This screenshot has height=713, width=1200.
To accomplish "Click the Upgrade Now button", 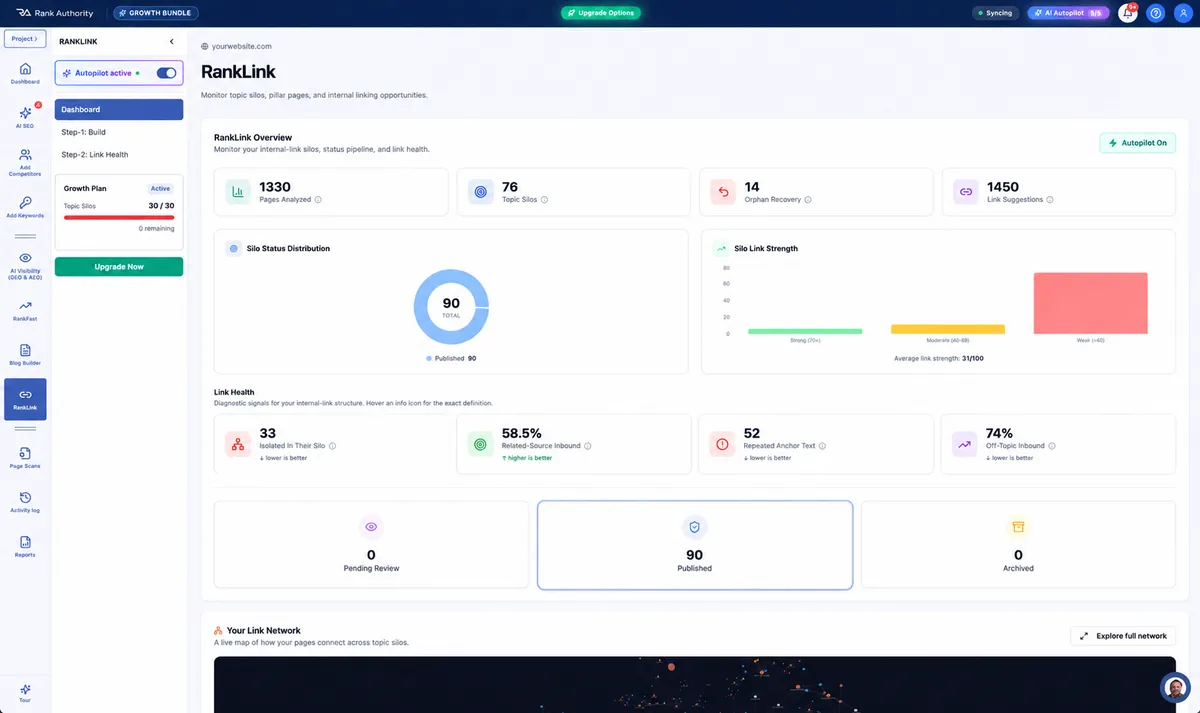I will coord(119,267).
